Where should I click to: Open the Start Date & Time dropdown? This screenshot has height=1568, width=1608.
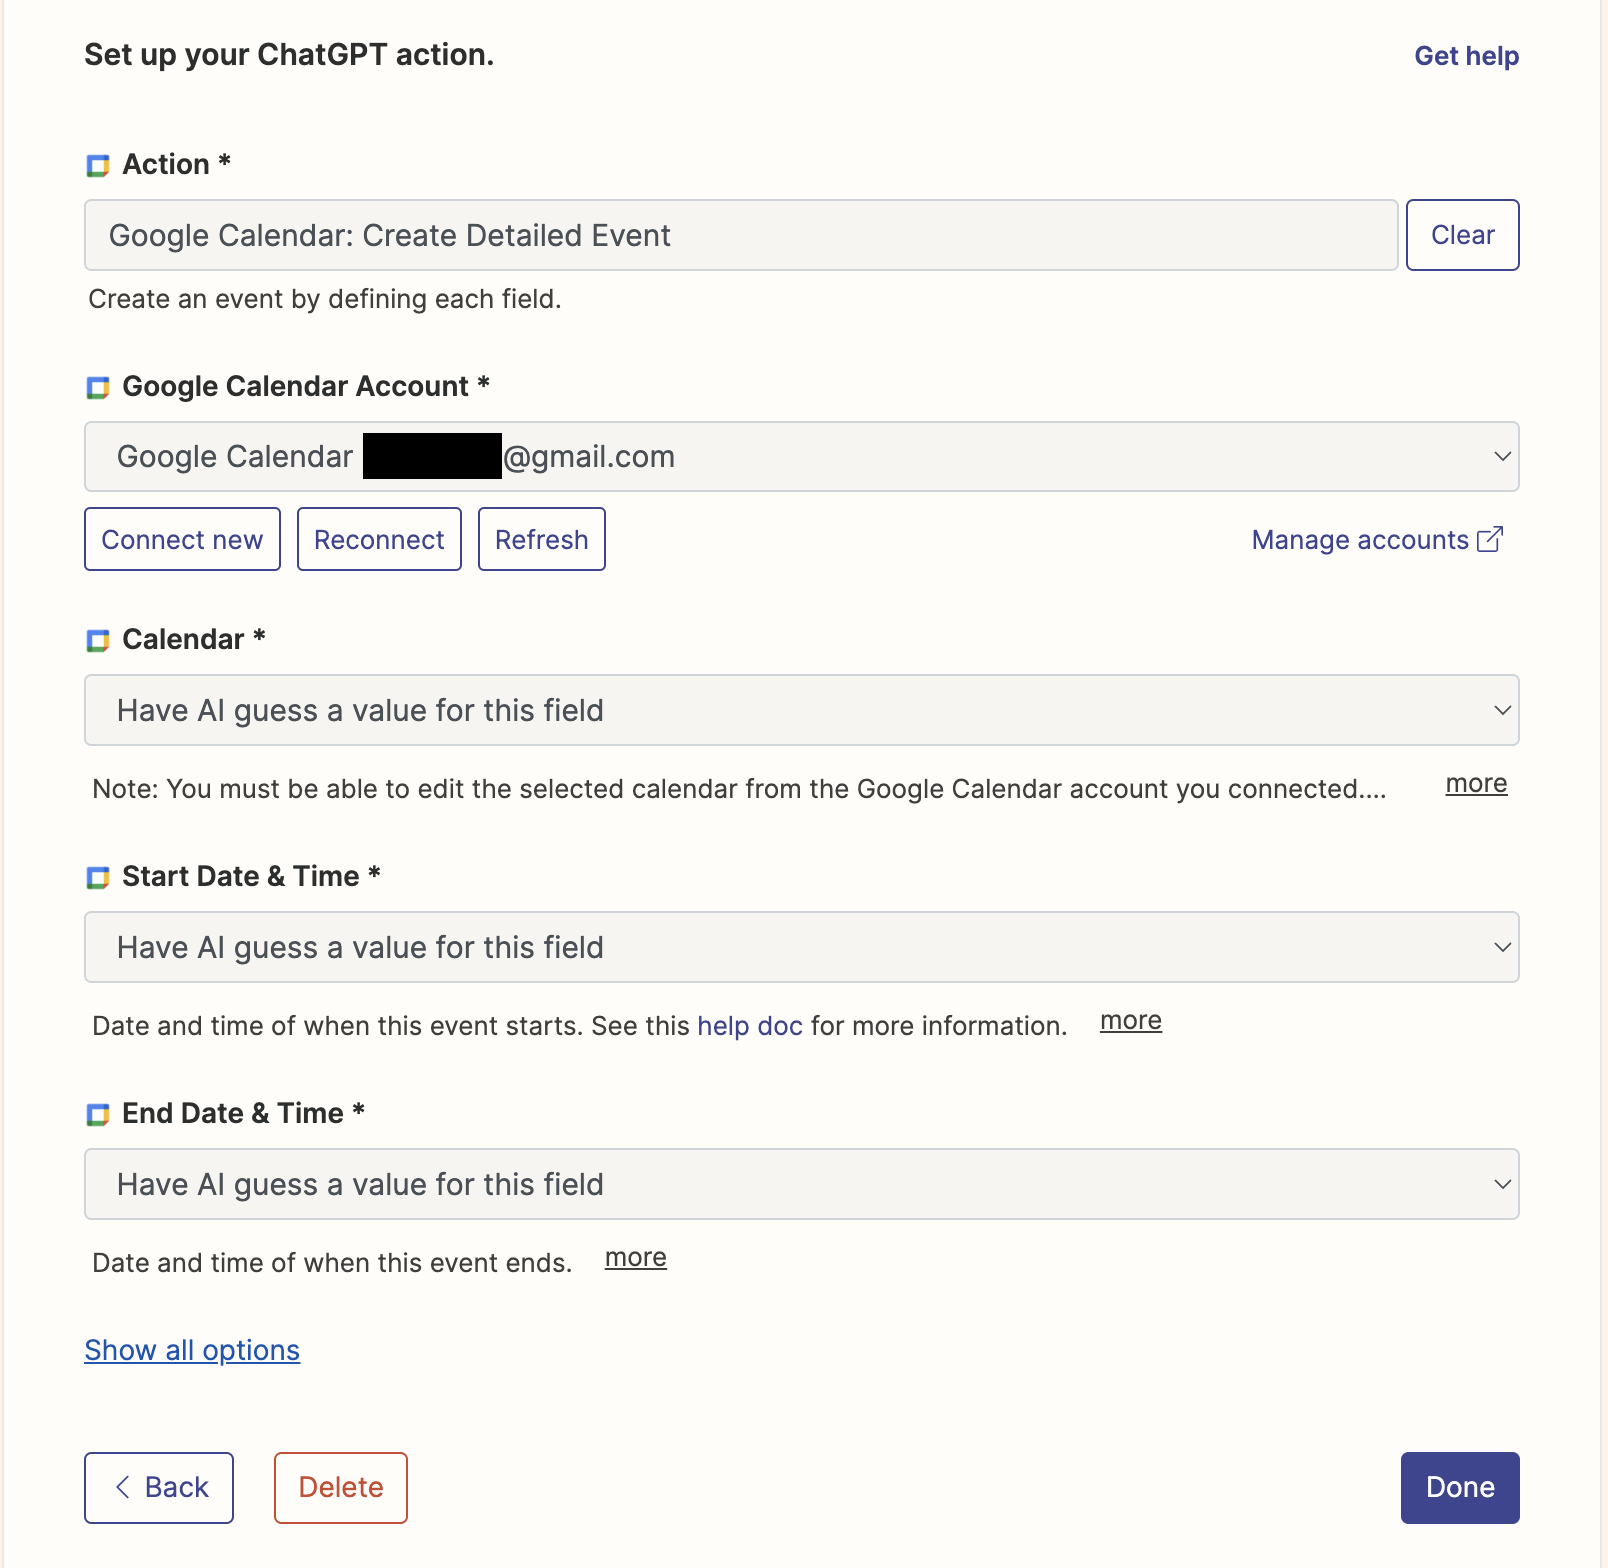pyautogui.click(x=800, y=947)
